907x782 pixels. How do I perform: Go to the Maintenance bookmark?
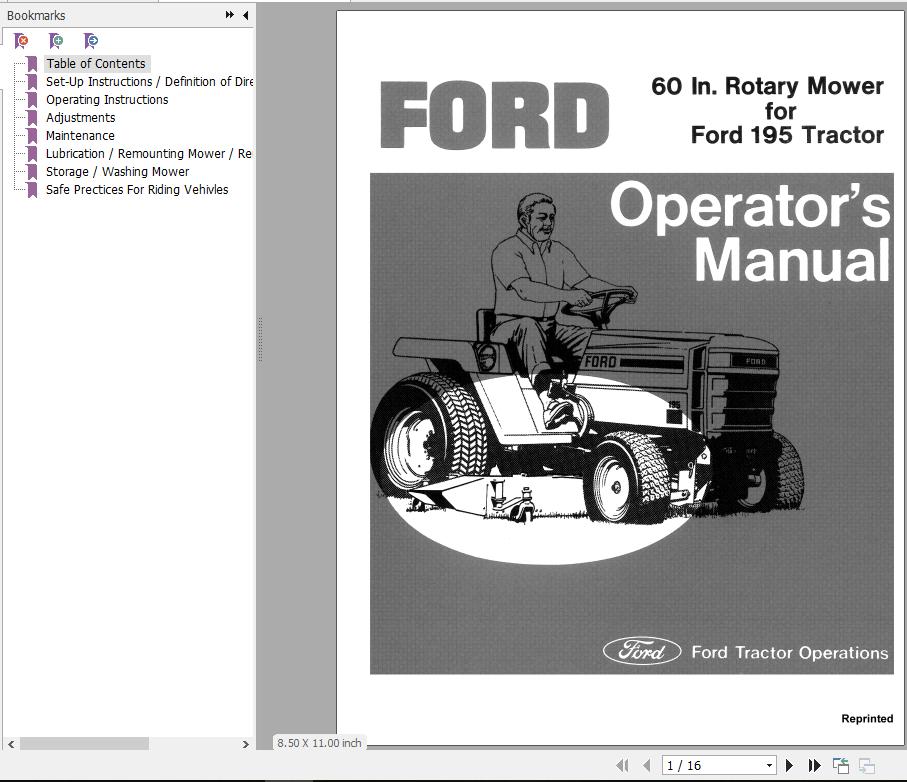click(x=80, y=135)
